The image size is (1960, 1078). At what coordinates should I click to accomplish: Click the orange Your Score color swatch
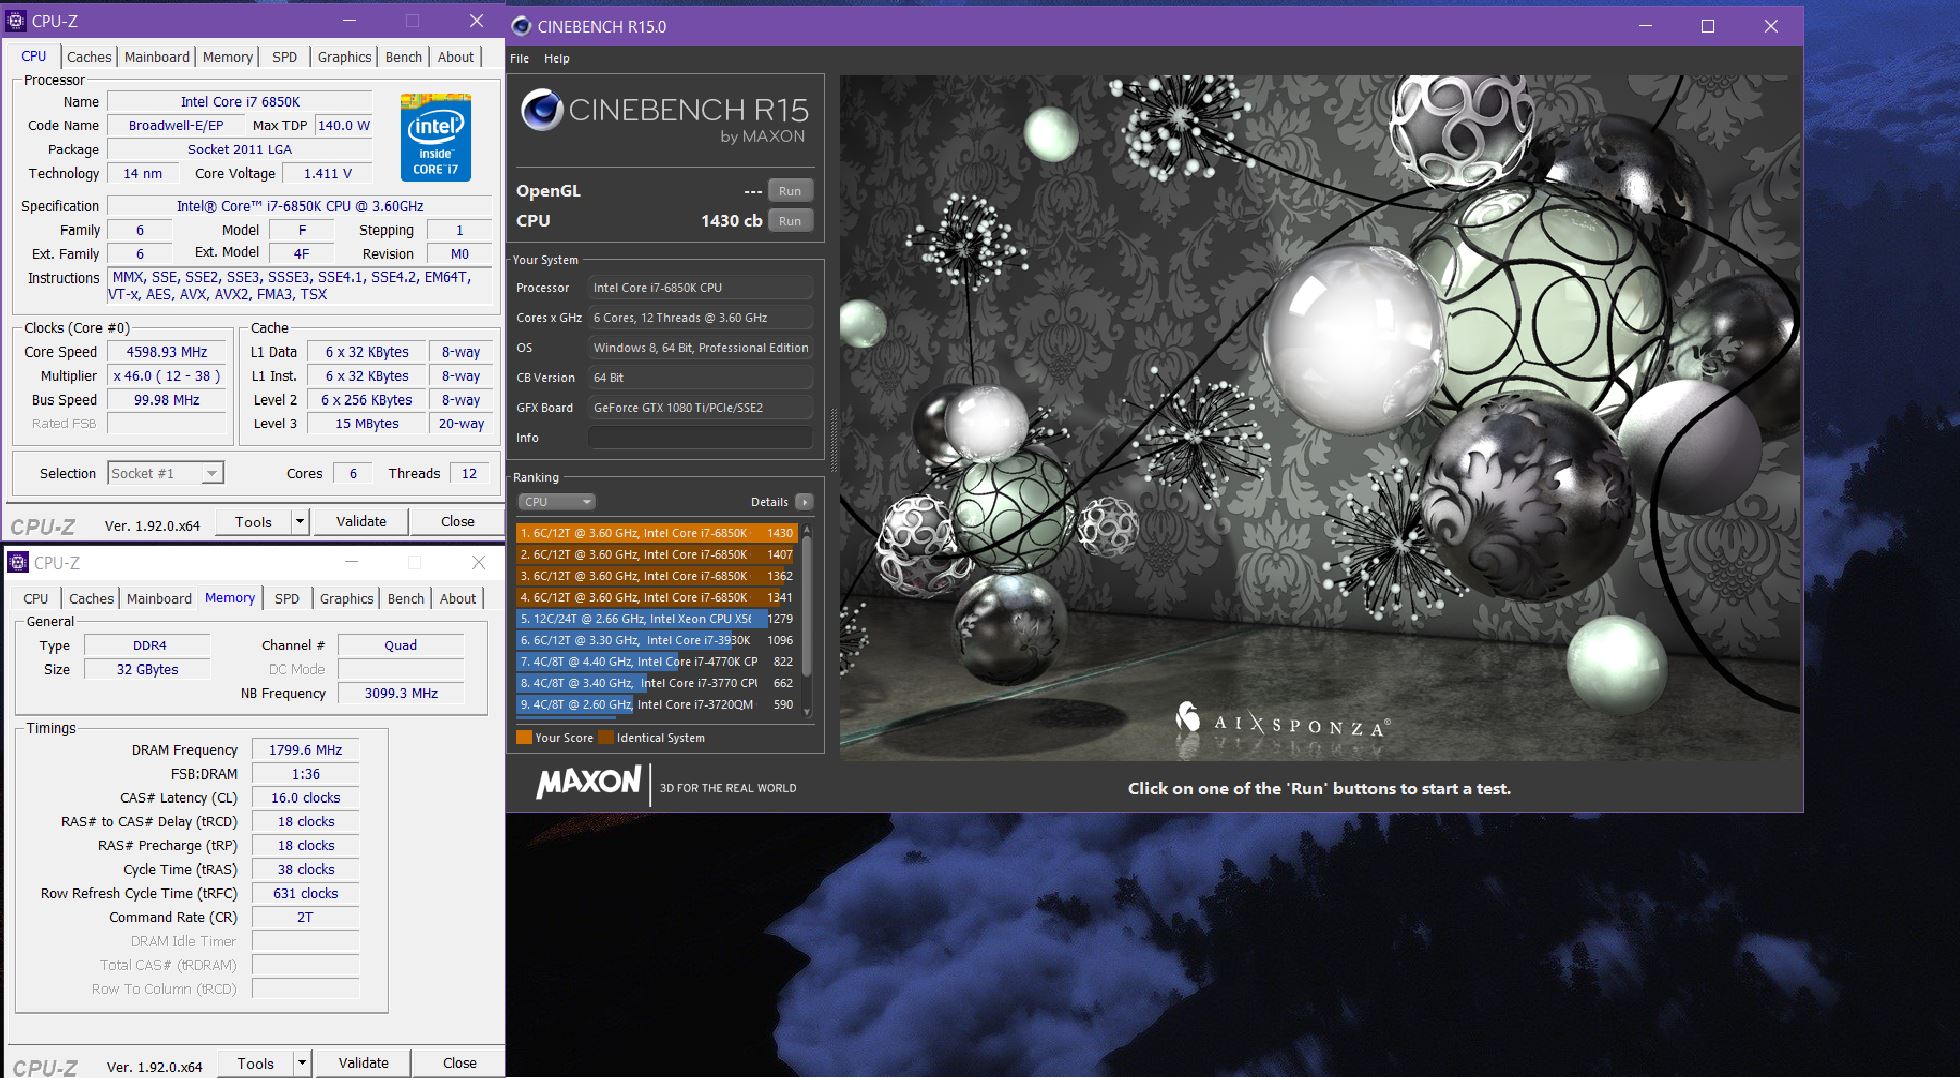(x=524, y=738)
